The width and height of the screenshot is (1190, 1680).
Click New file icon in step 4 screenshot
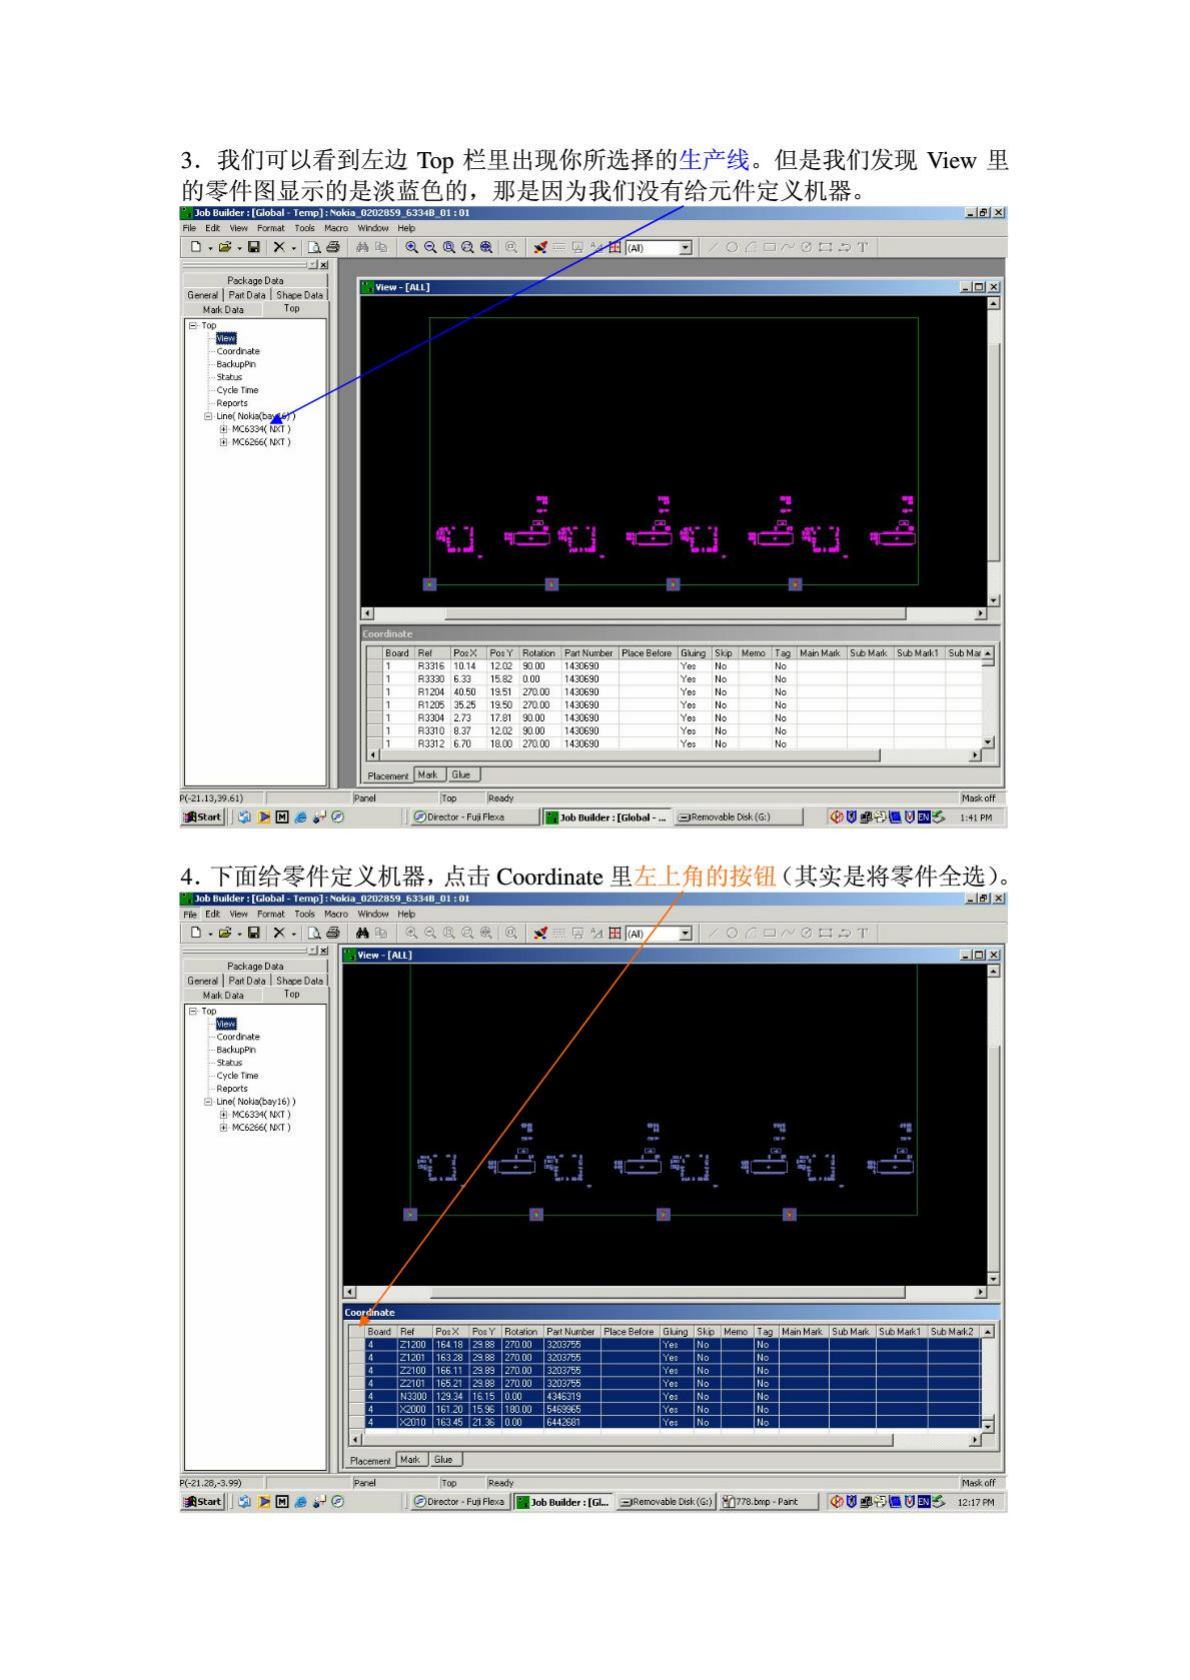click(196, 933)
